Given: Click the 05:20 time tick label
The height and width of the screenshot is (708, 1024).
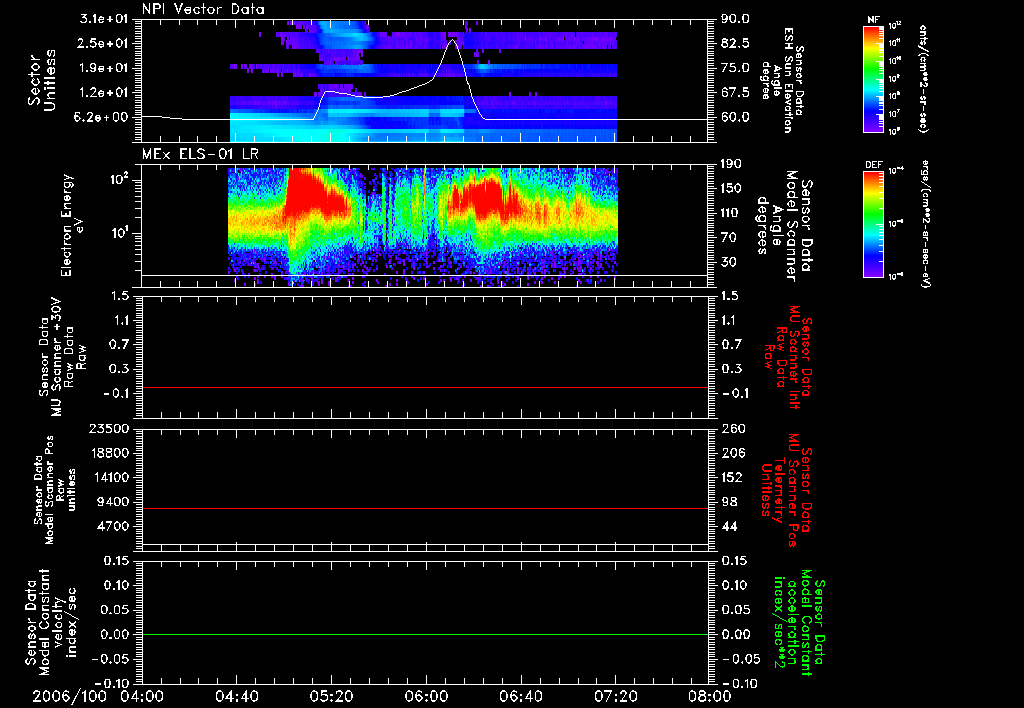Looking at the screenshot, I should point(331,696).
